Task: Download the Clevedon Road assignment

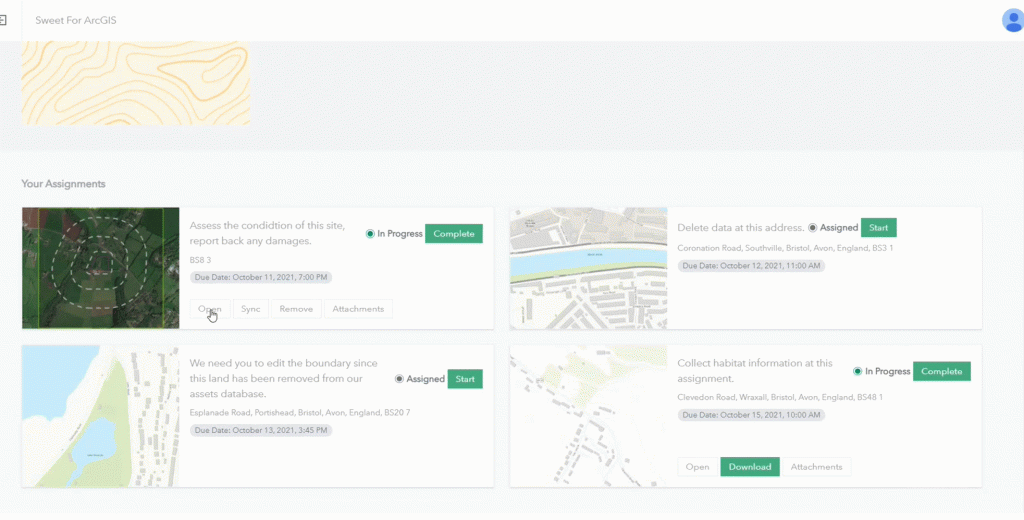Action: point(750,467)
